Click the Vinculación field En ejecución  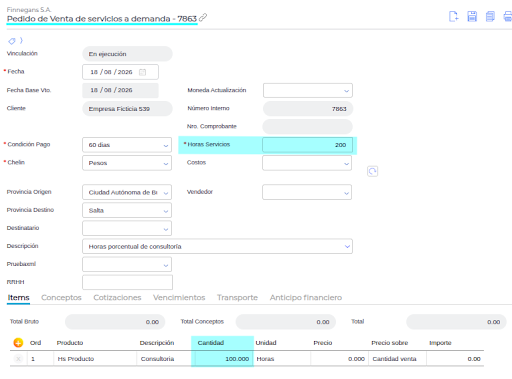[127, 54]
